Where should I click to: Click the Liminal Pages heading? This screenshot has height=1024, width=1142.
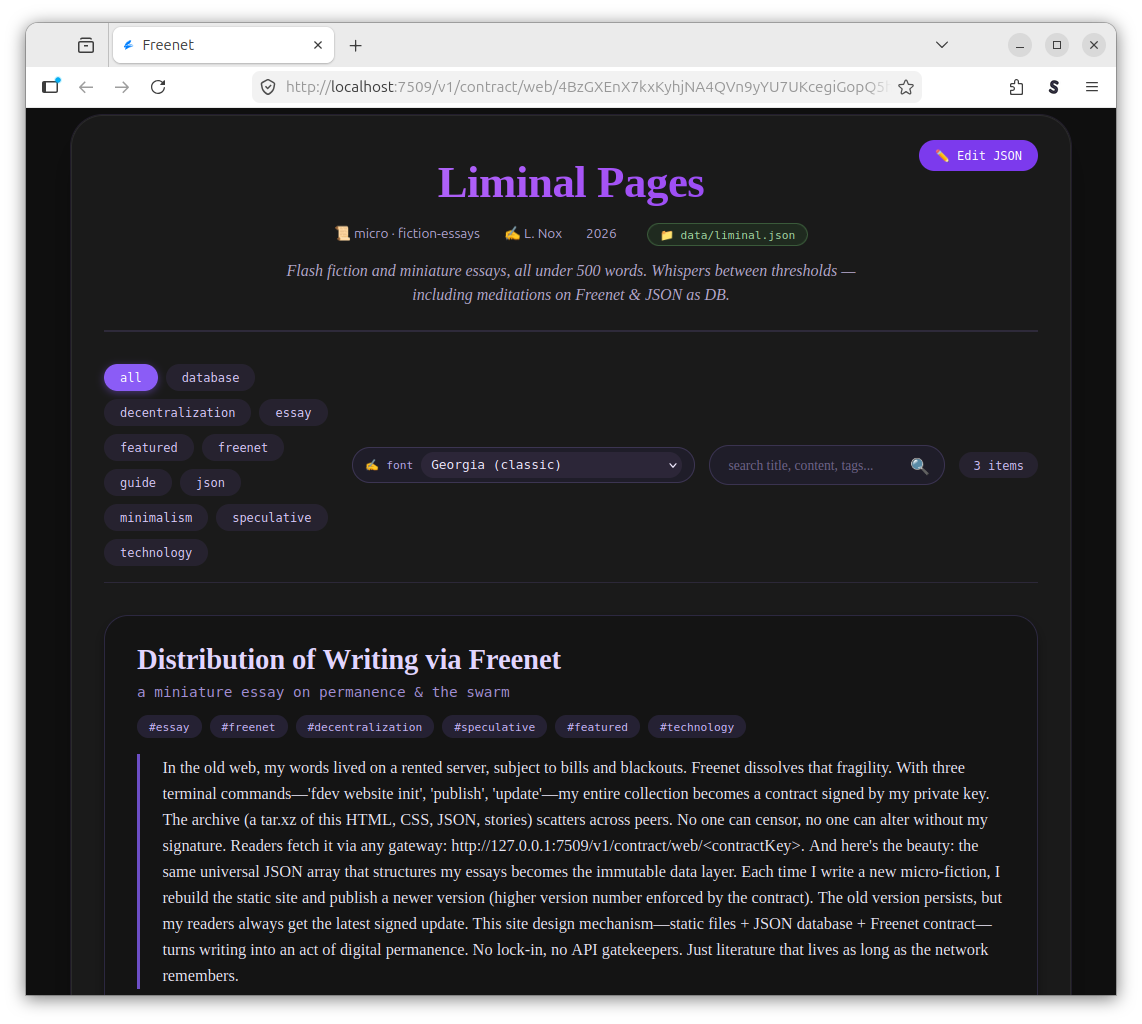(571, 183)
